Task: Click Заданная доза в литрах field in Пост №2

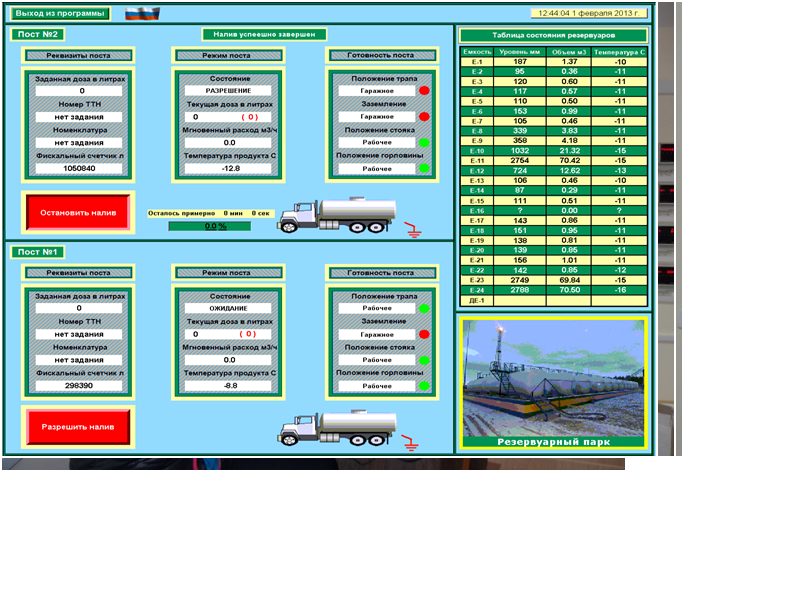Action: pos(80,91)
